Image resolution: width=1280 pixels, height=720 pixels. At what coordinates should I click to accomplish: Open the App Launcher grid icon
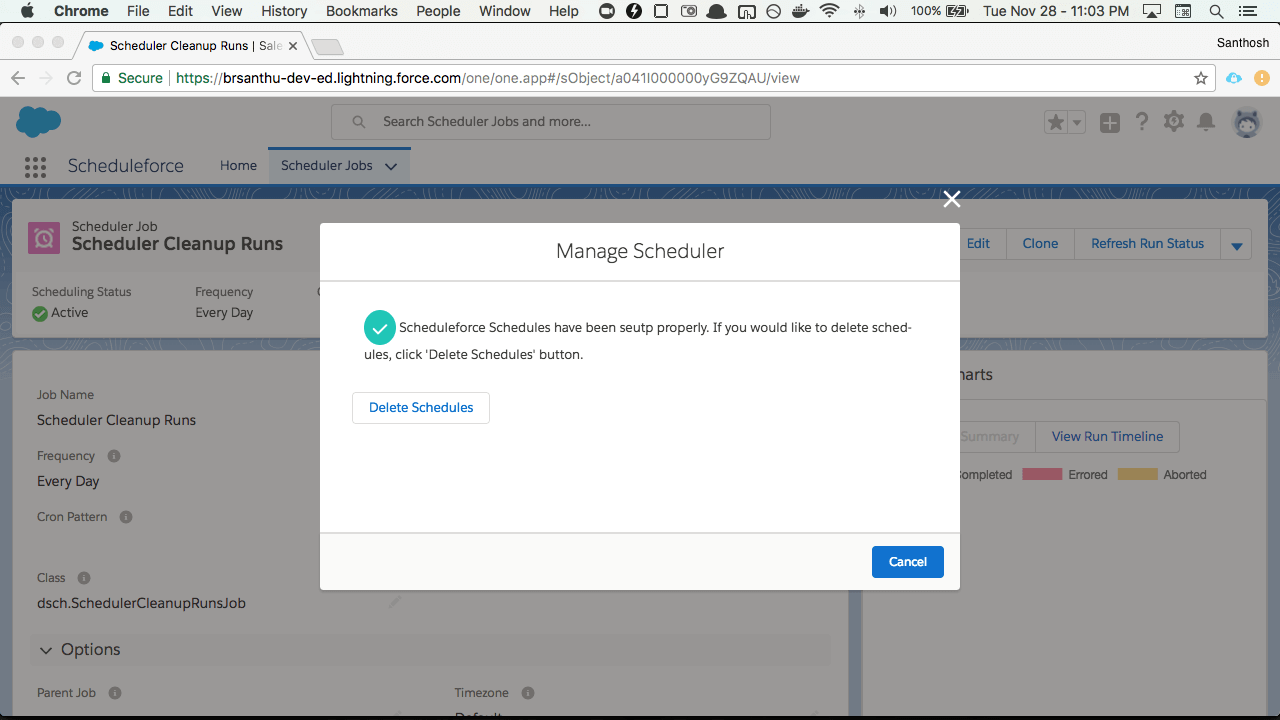click(x=35, y=166)
